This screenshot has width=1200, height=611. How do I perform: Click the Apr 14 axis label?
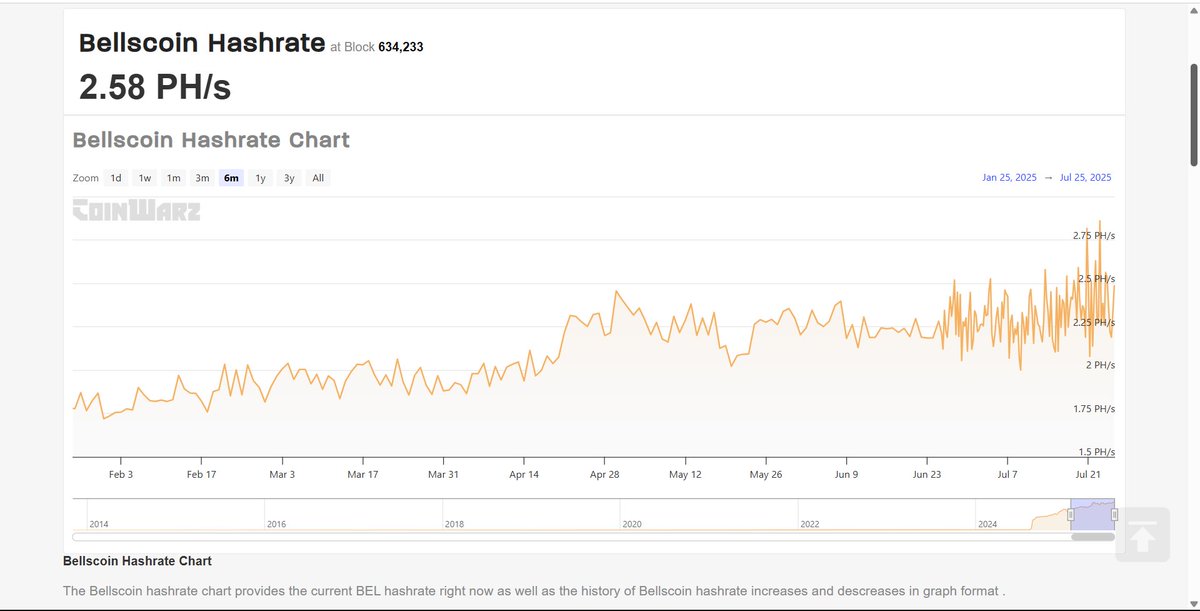click(524, 474)
